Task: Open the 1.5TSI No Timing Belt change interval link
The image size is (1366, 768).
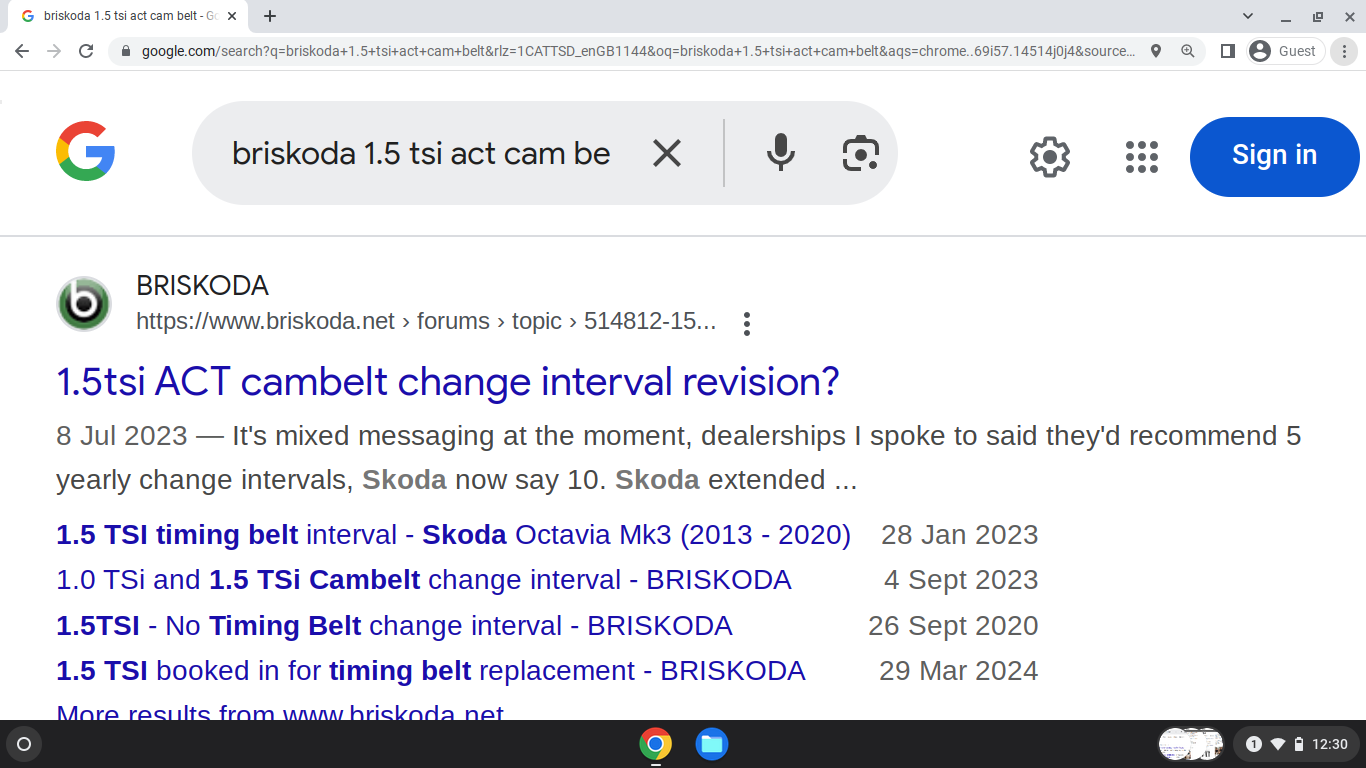Action: click(394, 626)
